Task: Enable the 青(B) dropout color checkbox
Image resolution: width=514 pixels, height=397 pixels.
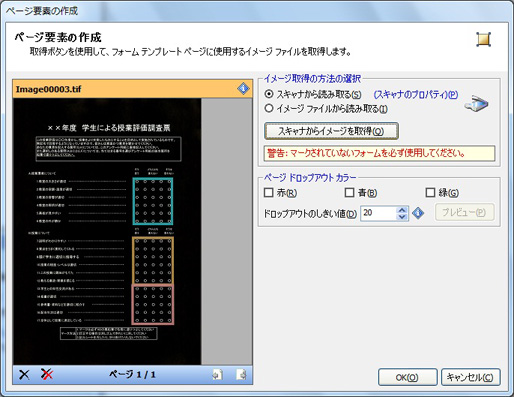Action: tap(349, 192)
